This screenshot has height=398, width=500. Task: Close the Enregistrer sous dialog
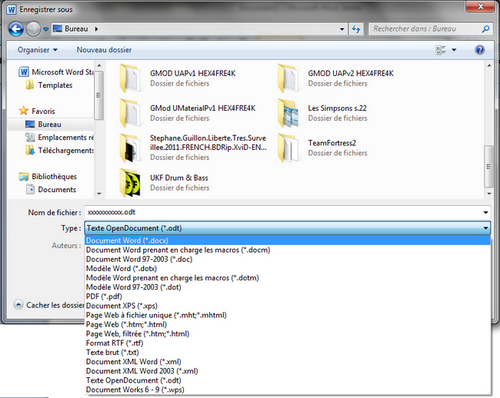[480, 7]
